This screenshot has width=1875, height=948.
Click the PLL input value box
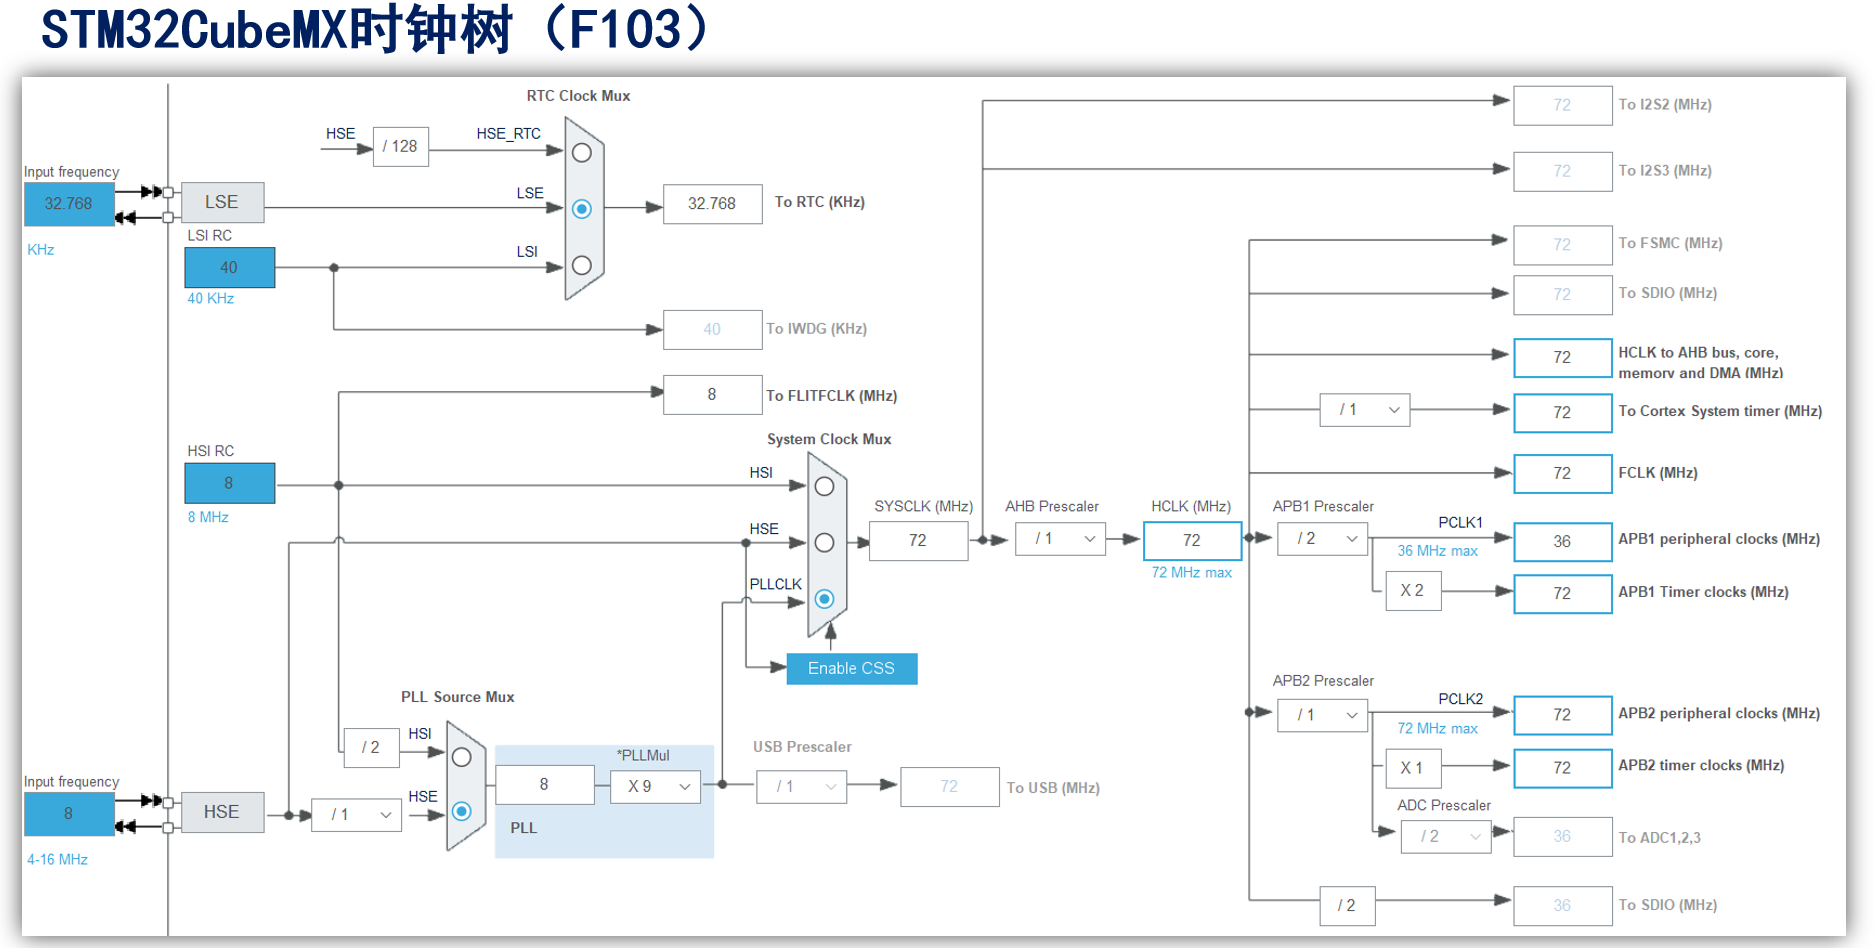pyautogui.click(x=545, y=785)
